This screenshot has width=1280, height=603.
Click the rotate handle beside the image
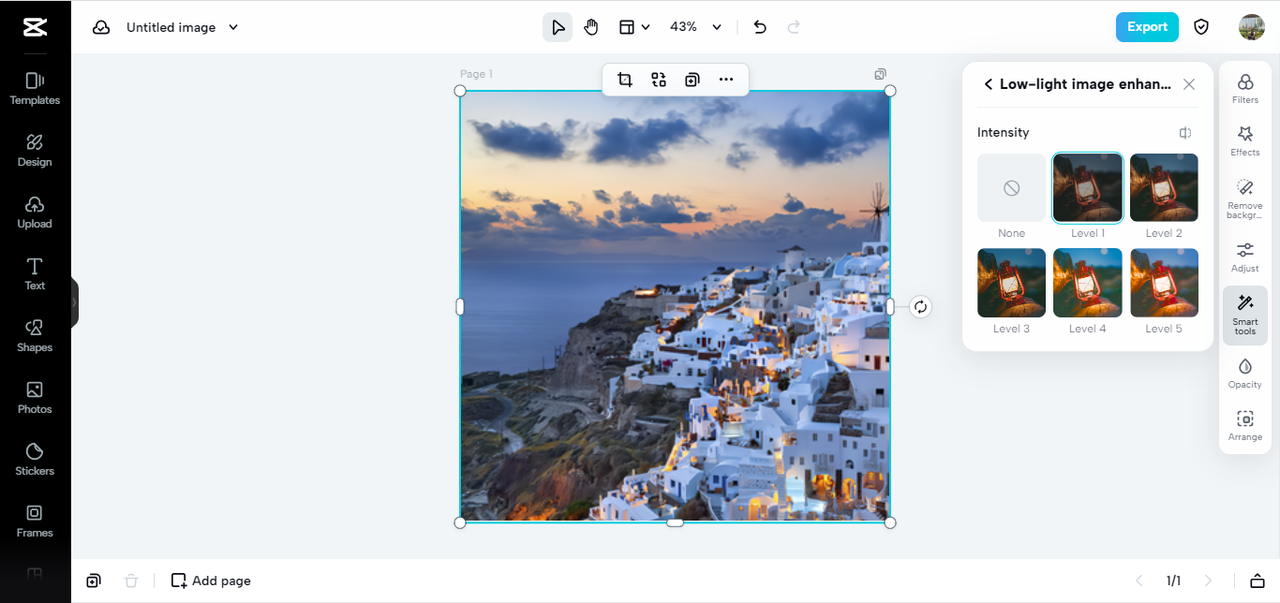coord(920,307)
